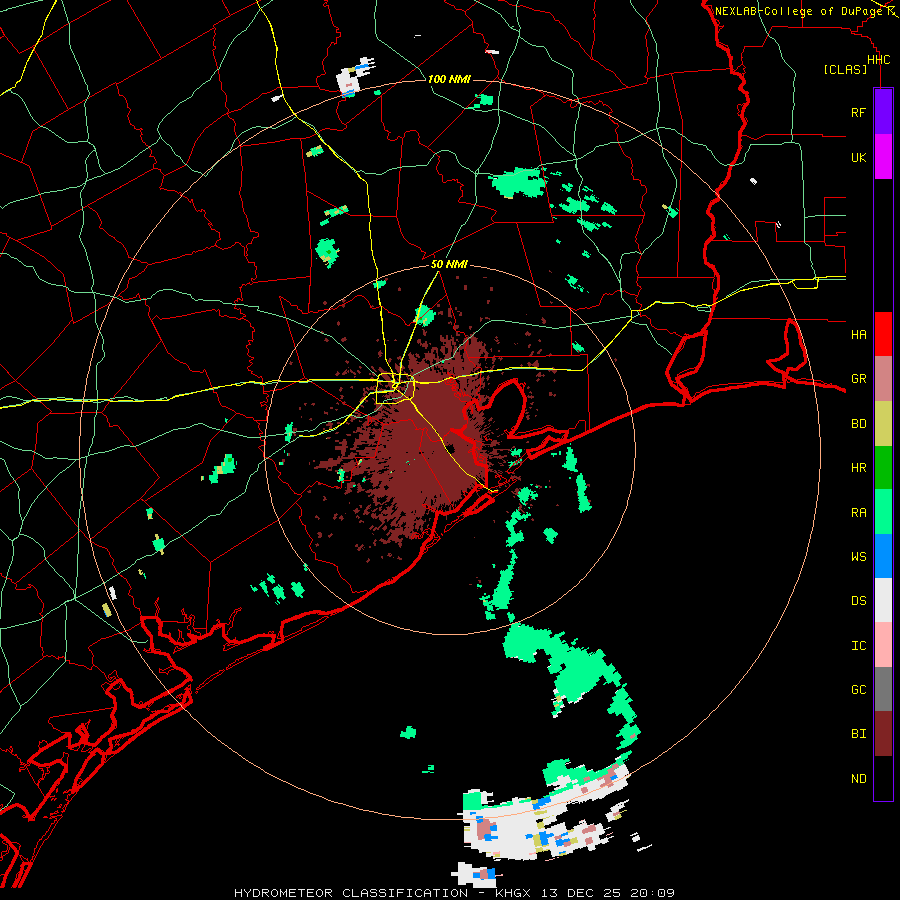The width and height of the screenshot is (900, 900).
Task: Click the "BD" legend label
Action: coord(858,424)
